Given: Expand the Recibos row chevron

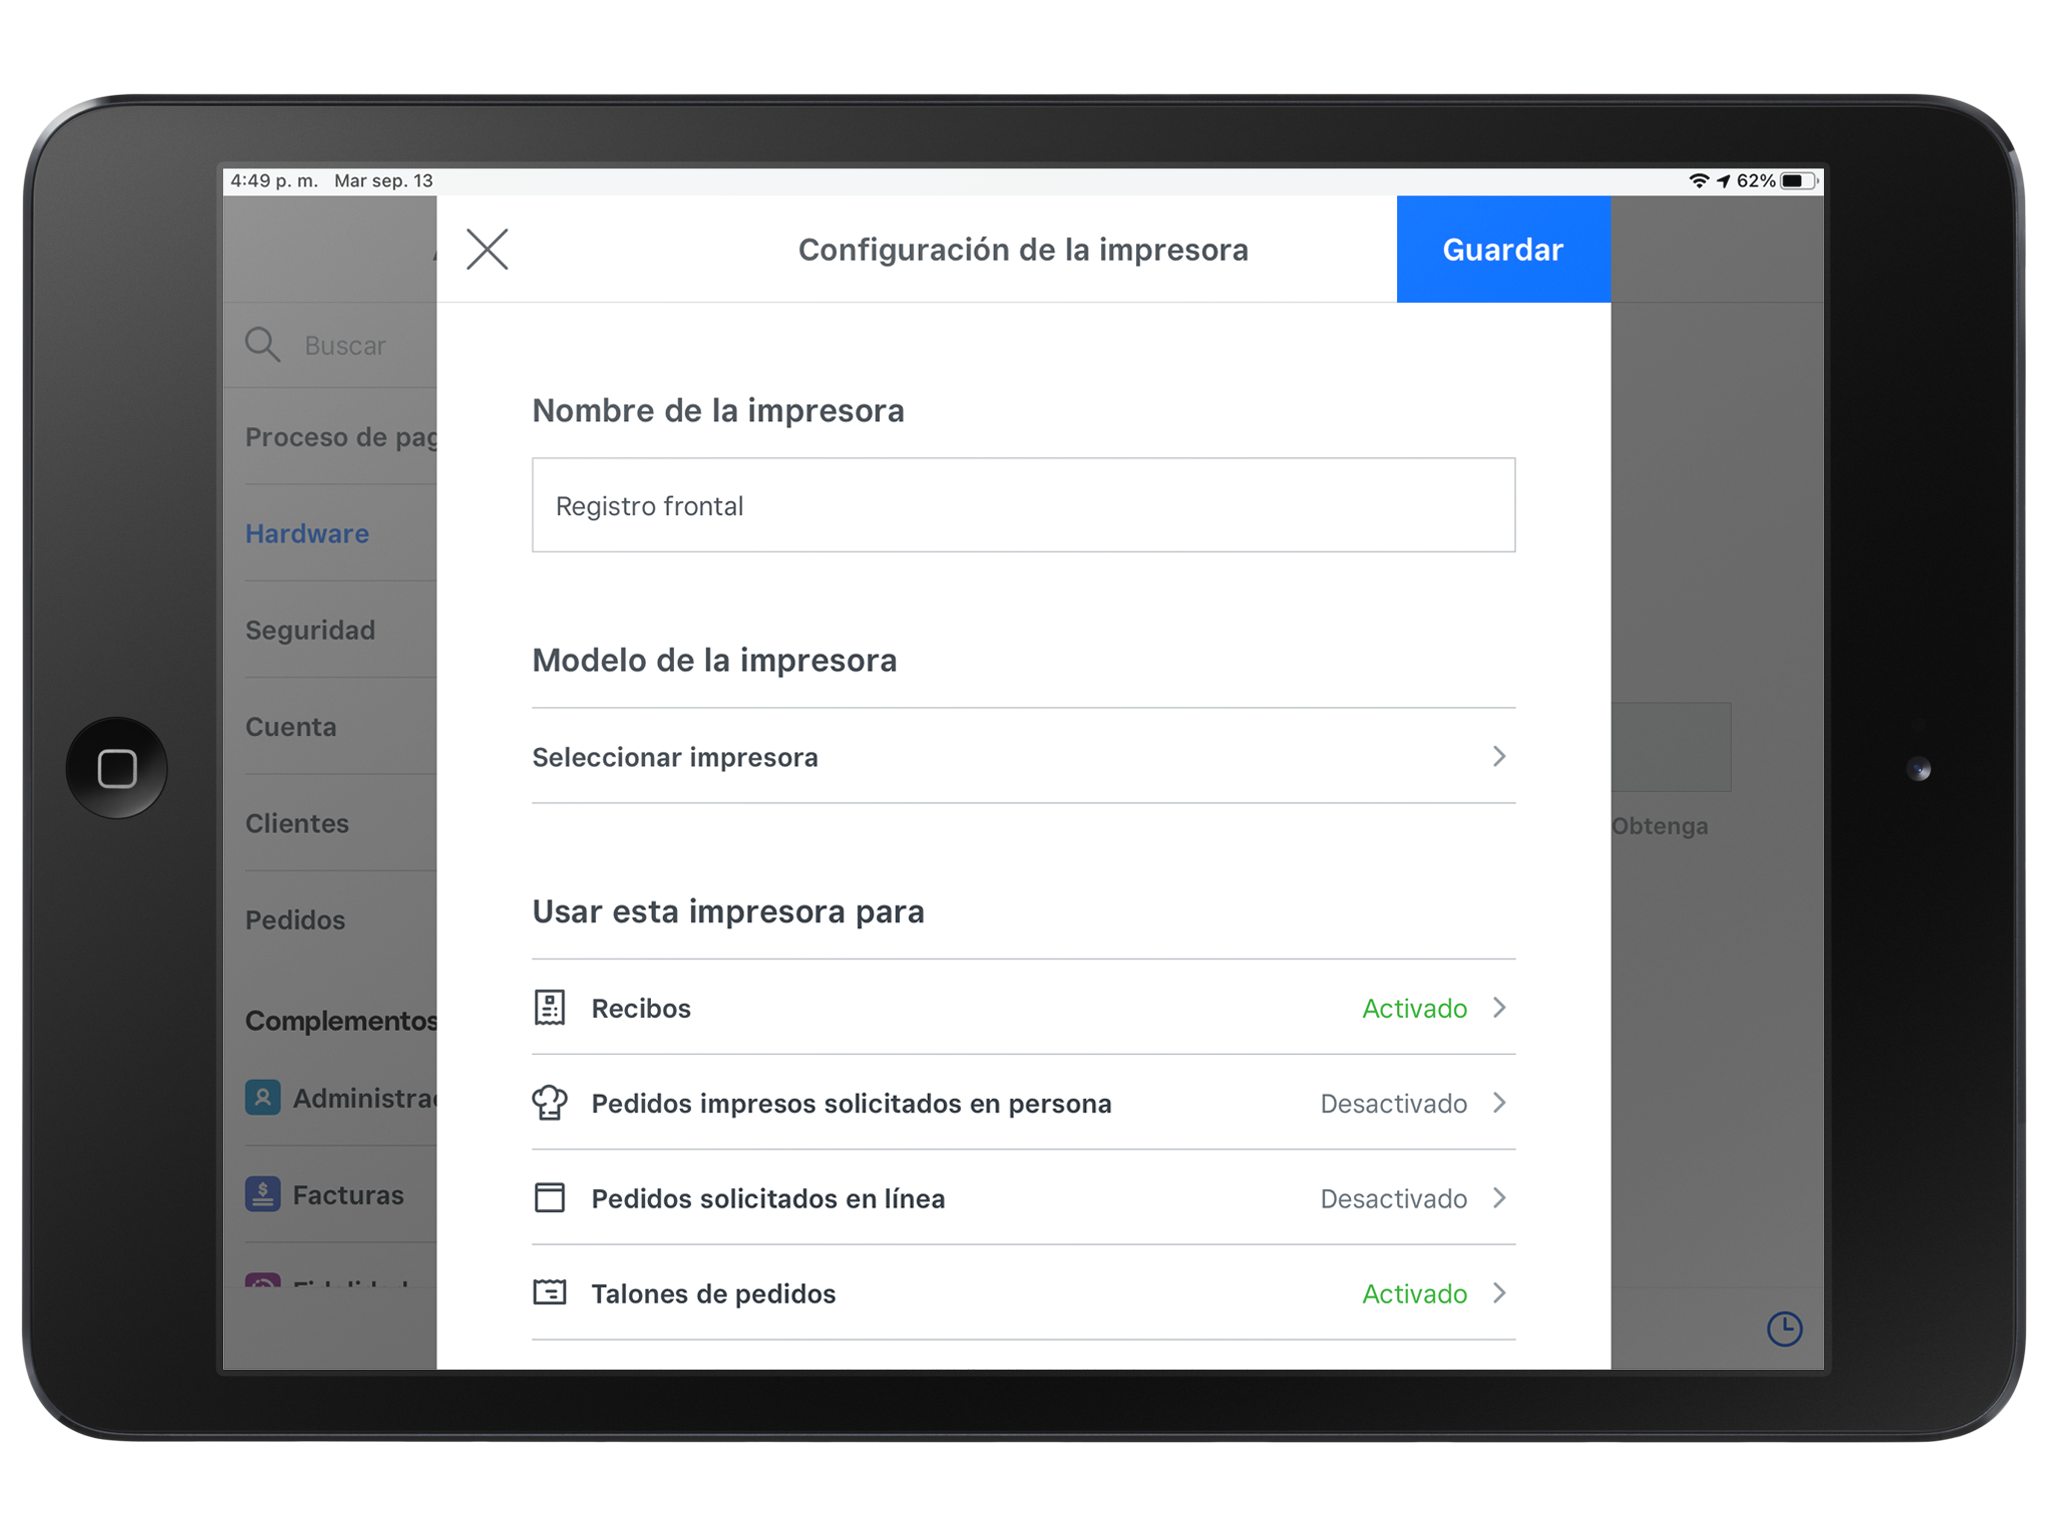Looking at the screenshot, I should point(1499,1008).
